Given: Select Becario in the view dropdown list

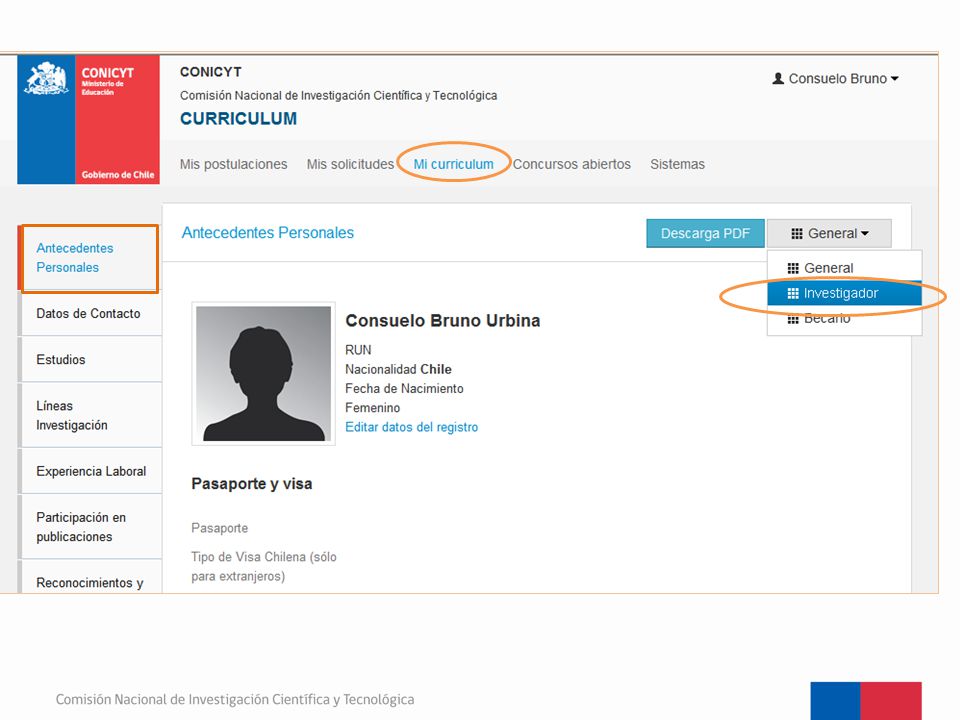Looking at the screenshot, I should click(844, 319).
